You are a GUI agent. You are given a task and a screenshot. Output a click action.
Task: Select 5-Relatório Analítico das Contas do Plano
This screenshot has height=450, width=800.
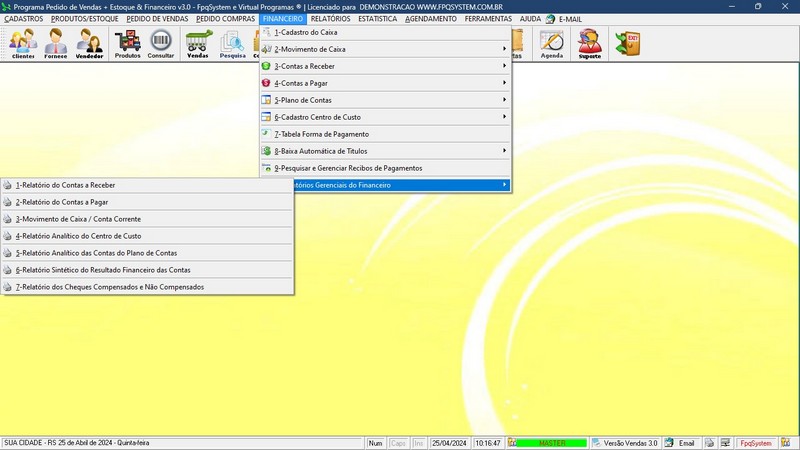(x=147, y=253)
